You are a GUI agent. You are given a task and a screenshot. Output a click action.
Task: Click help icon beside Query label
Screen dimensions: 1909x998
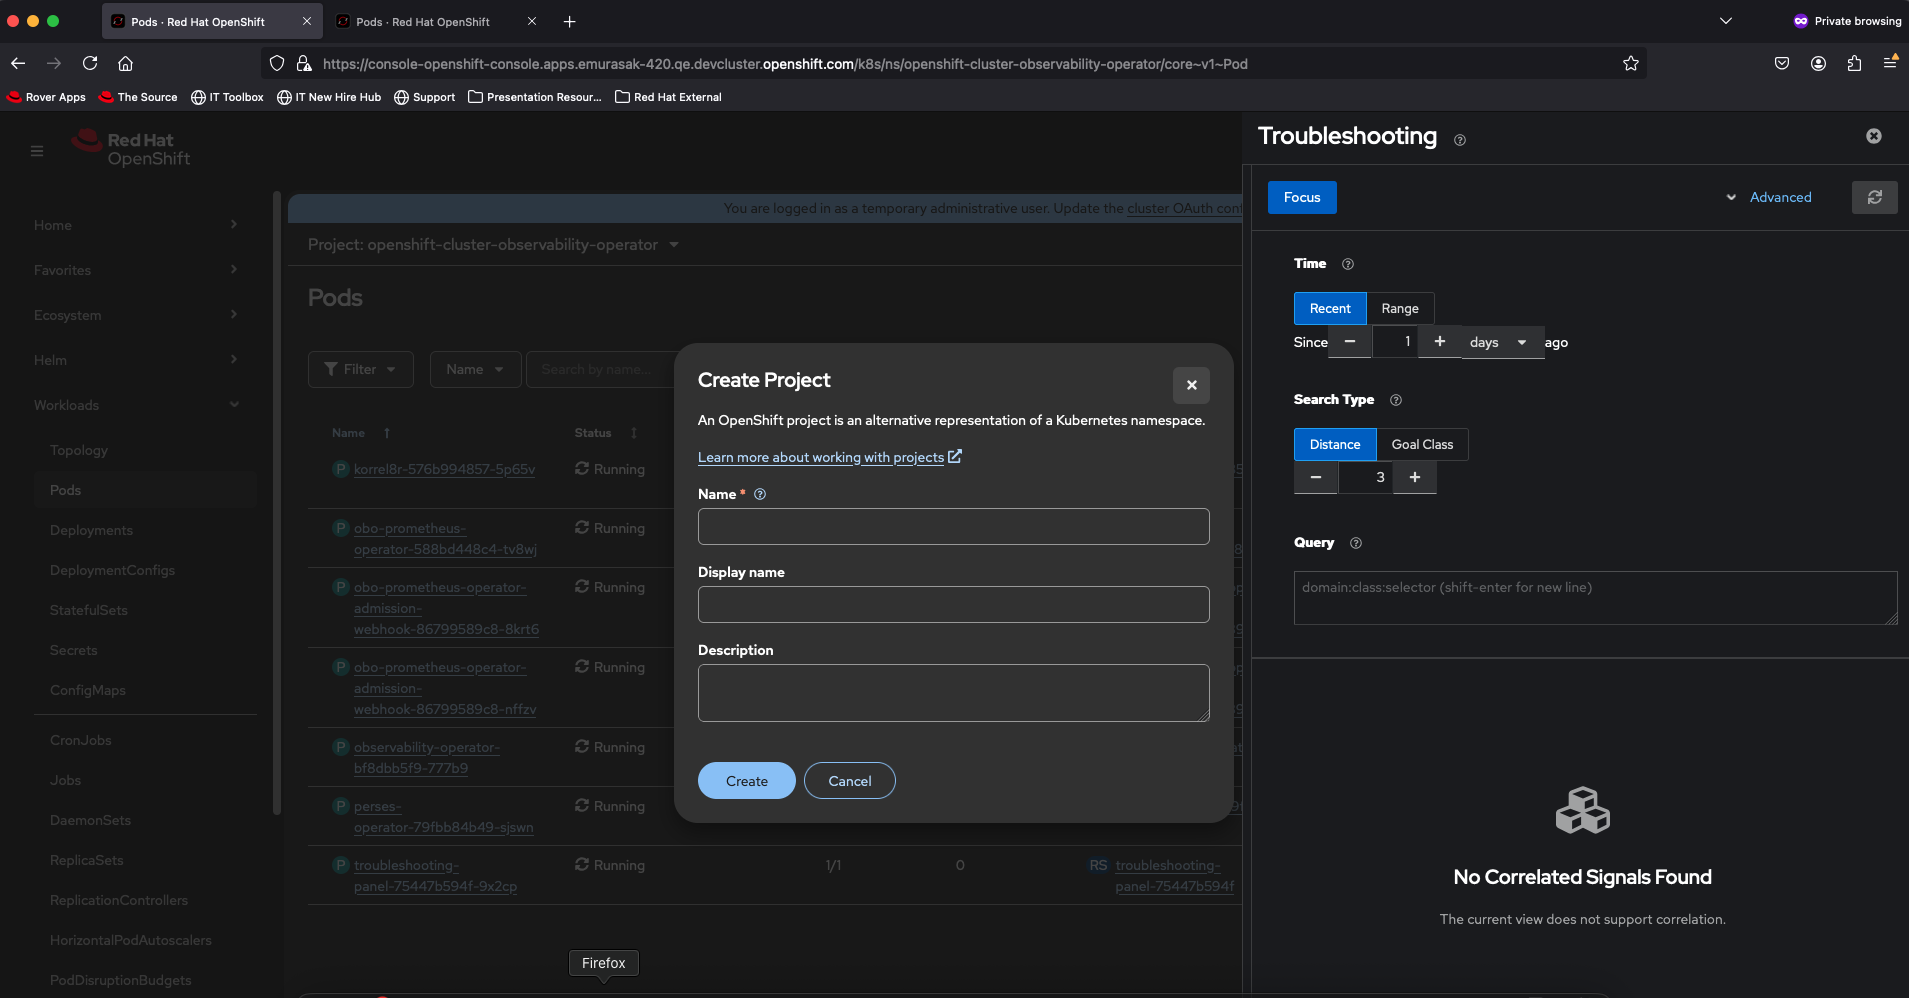pos(1356,543)
